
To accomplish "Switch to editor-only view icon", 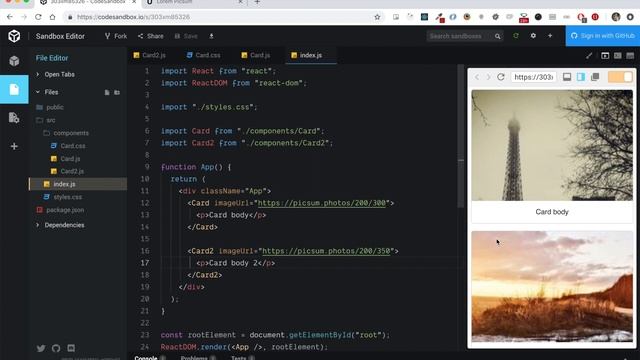I will coord(605,56).
